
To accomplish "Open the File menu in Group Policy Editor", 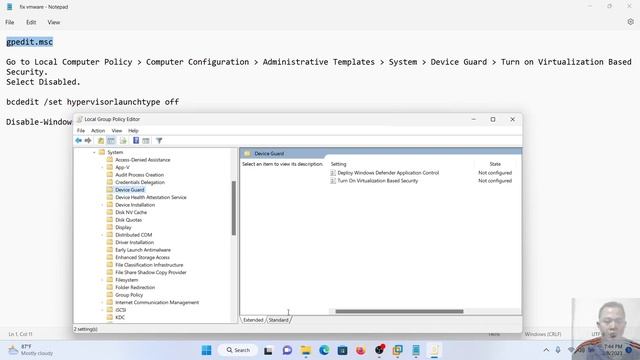I will click(81, 131).
